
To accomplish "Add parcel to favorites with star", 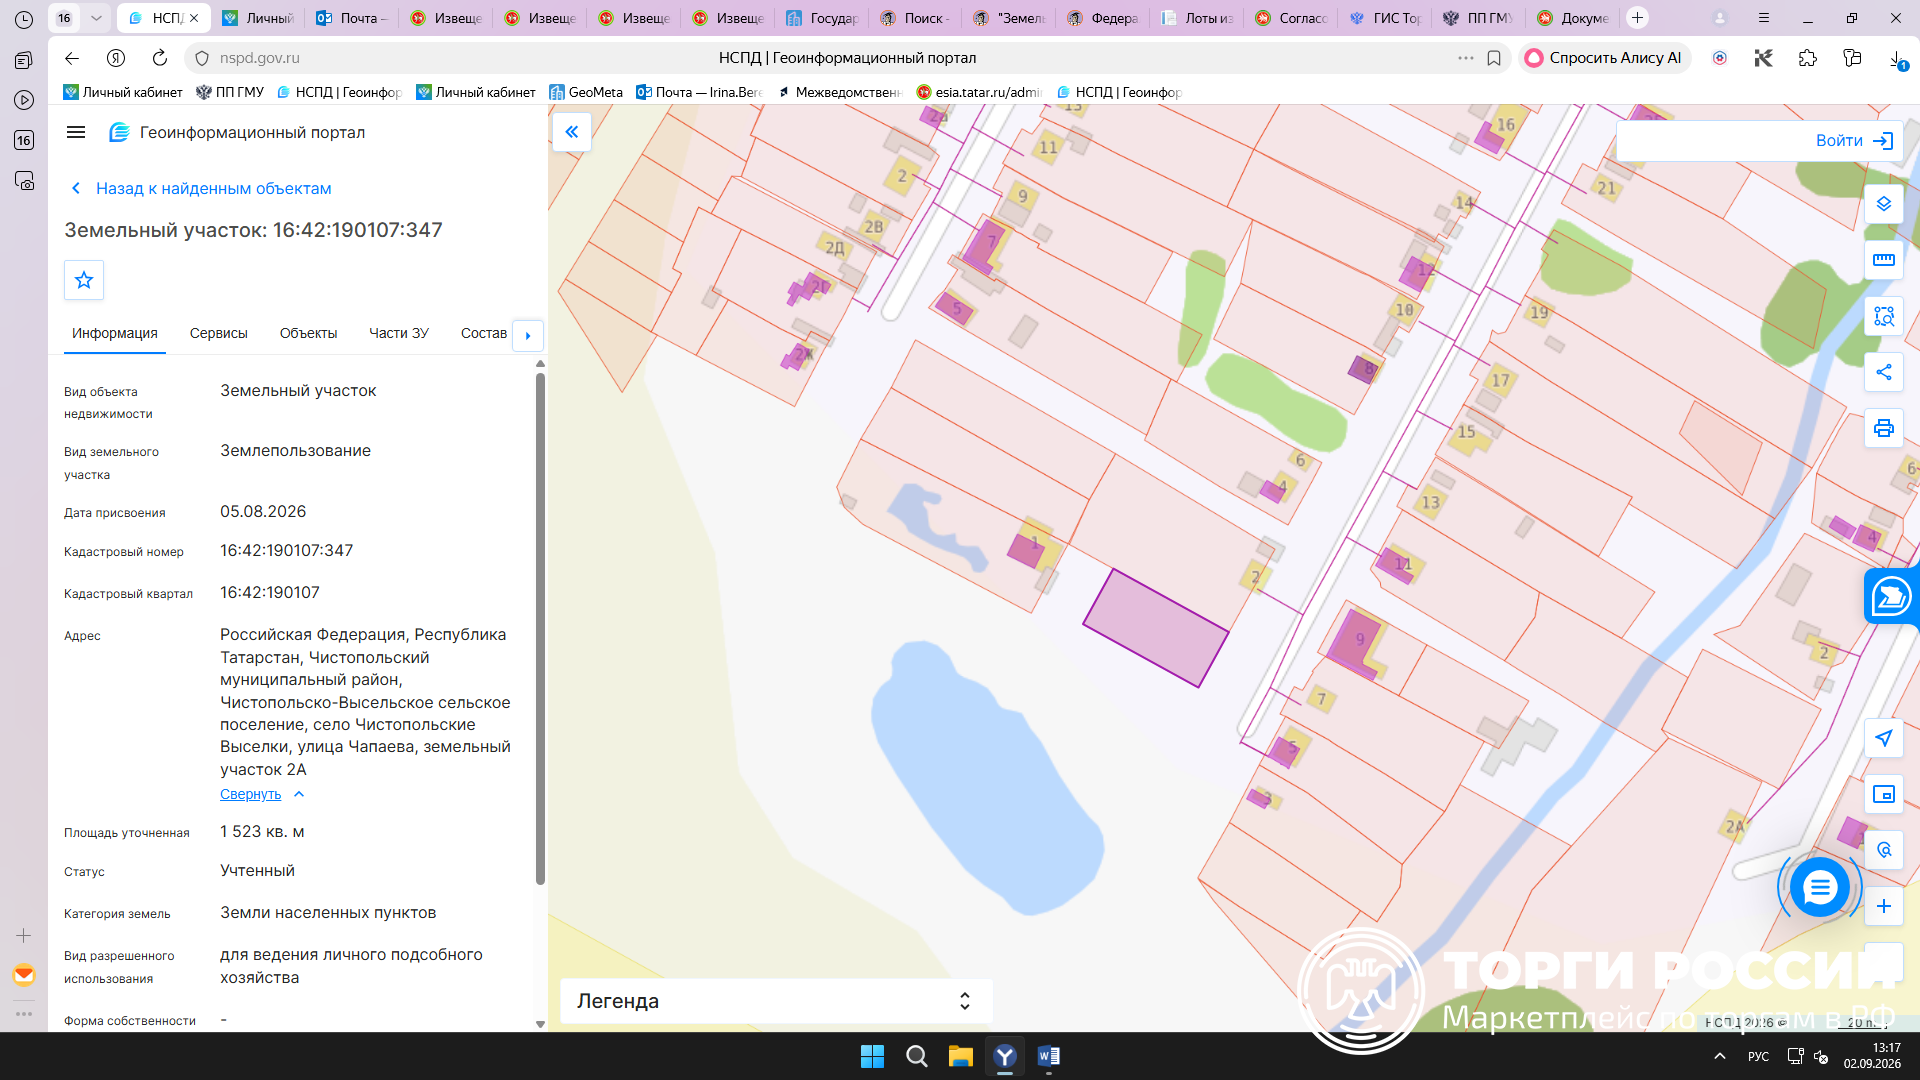I will 84,280.
